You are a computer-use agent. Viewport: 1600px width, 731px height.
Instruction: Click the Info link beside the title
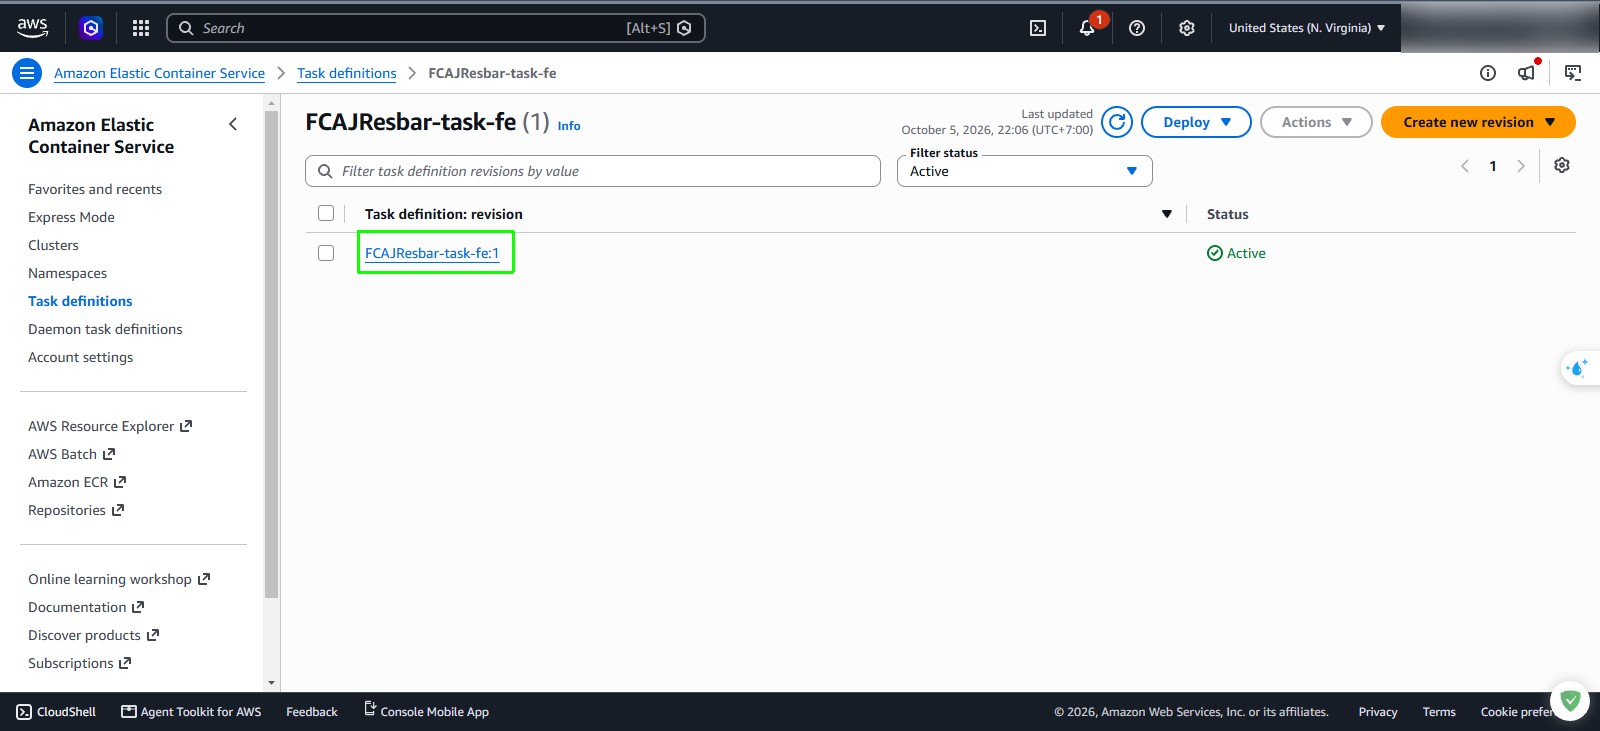[x=569, y=126]
